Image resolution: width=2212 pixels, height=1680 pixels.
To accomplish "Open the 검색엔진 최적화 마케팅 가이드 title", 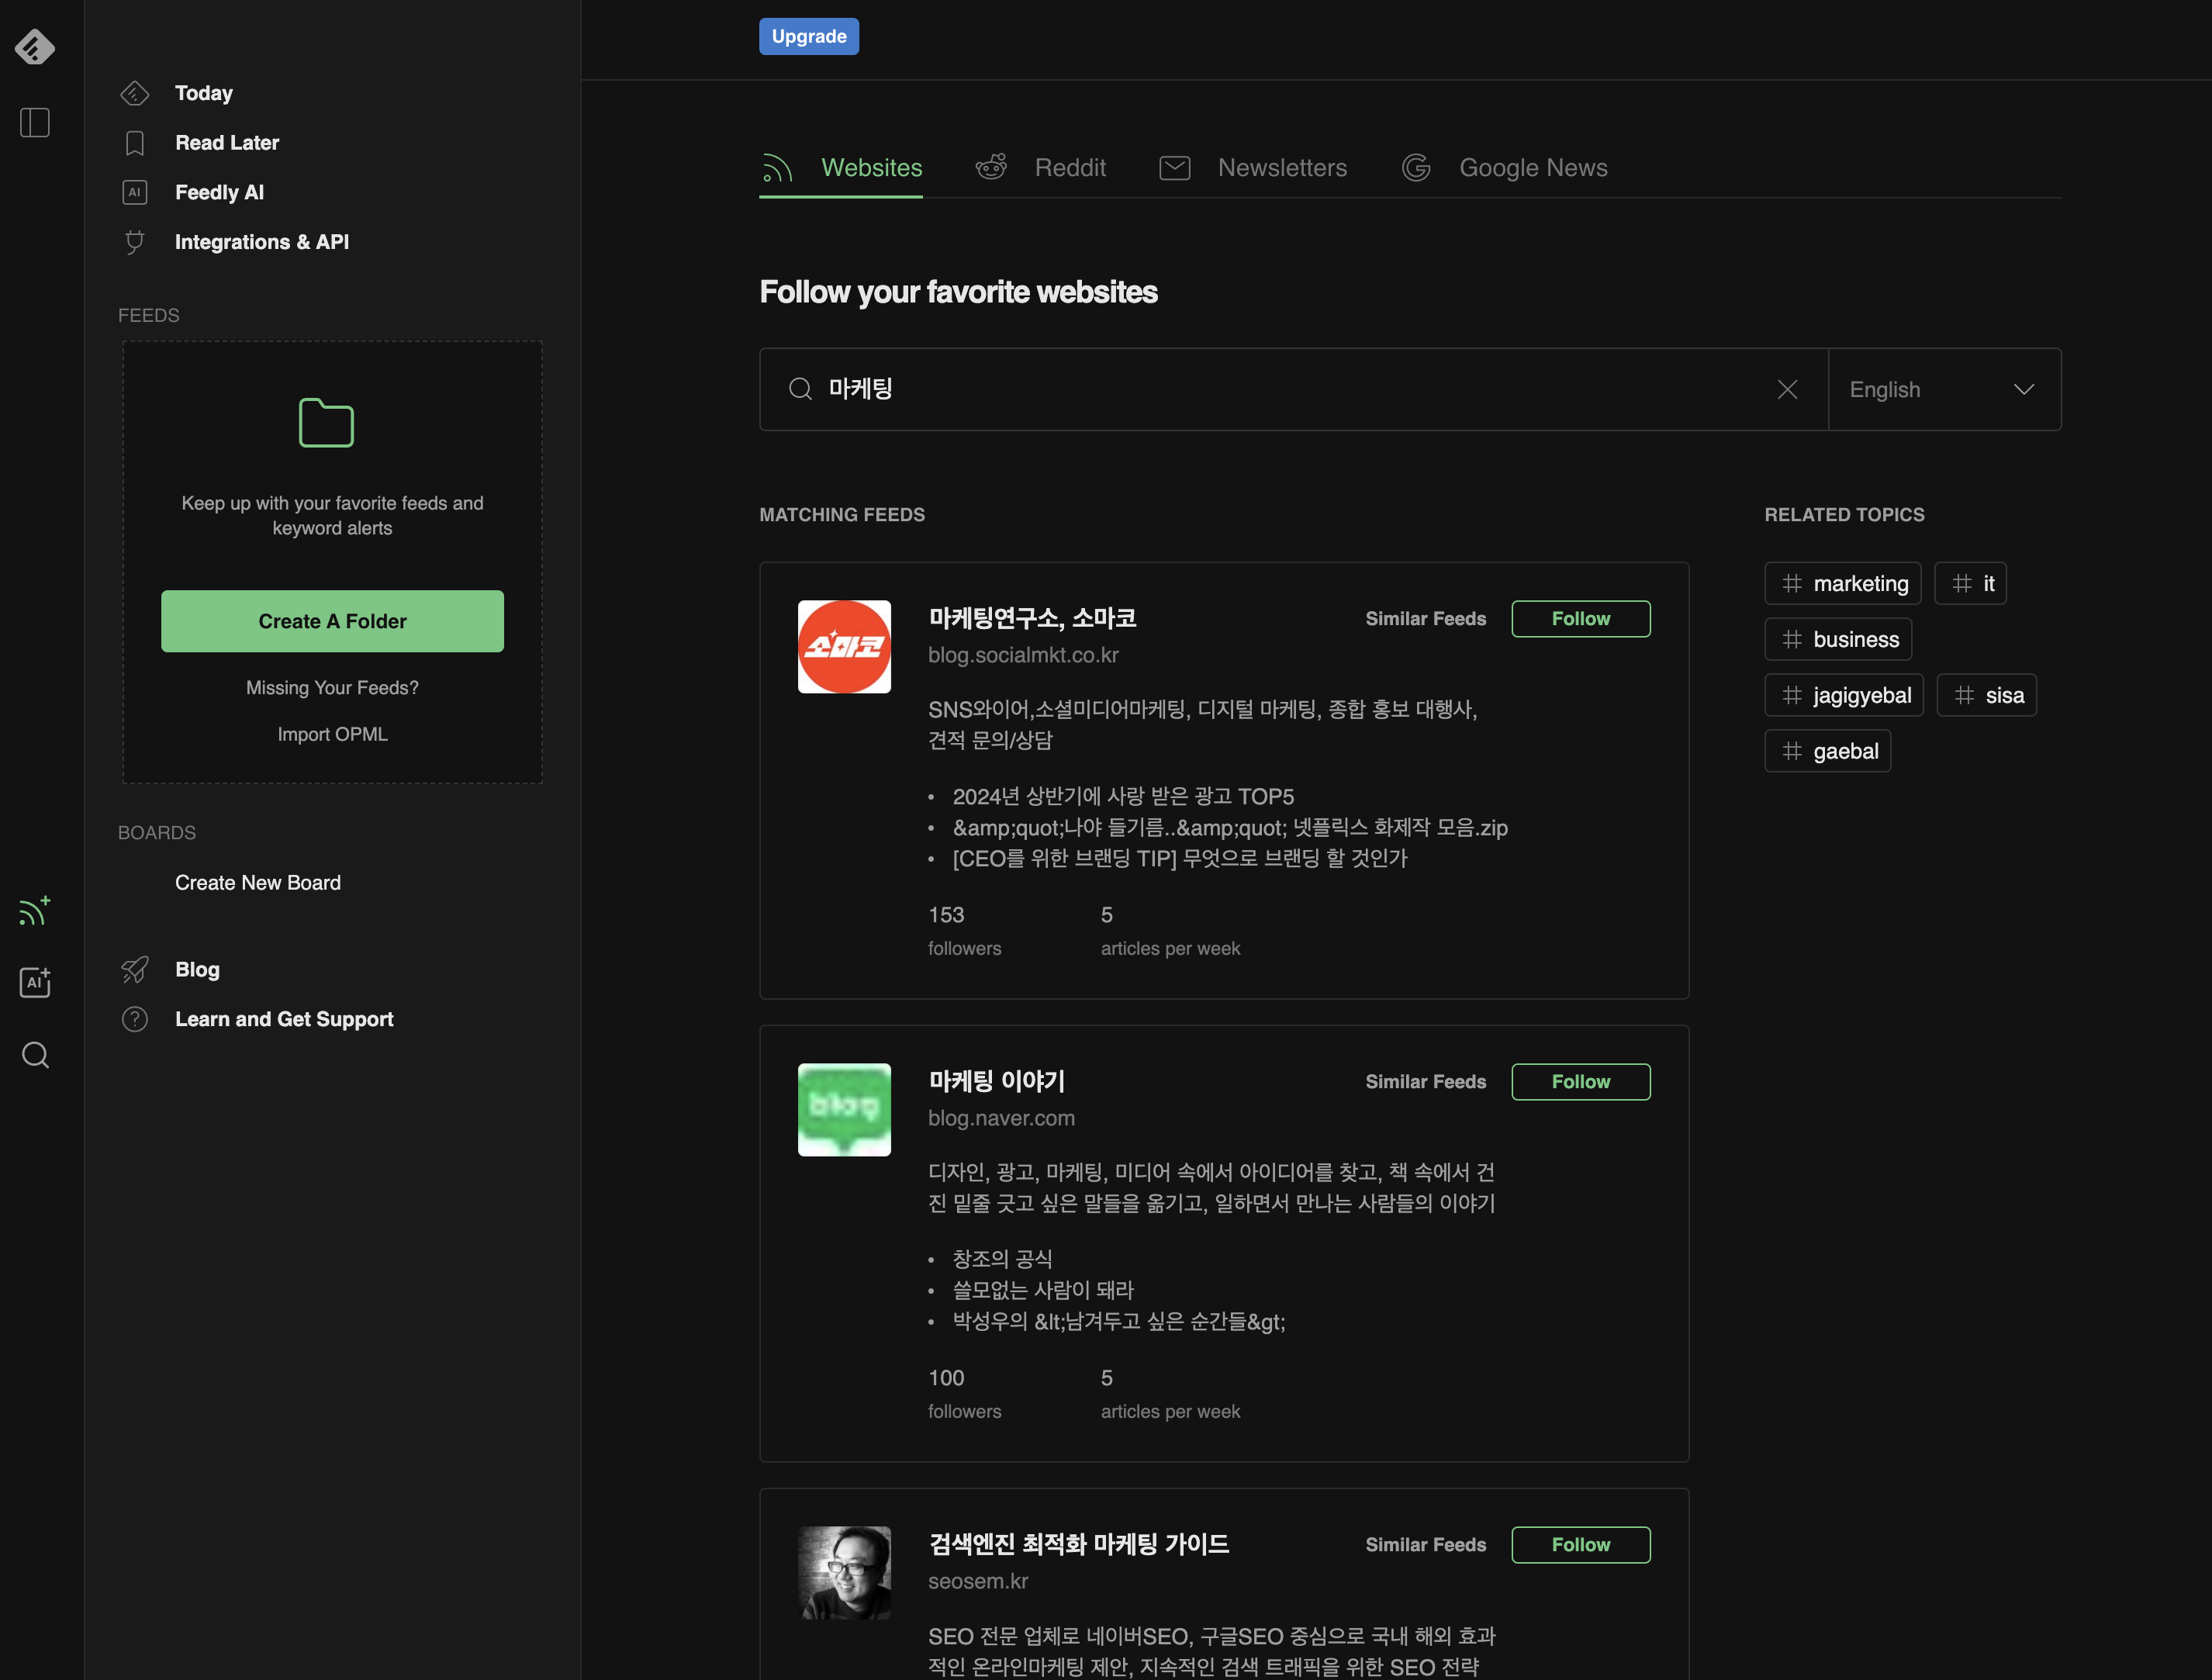I will (x=1079, y=1544).
